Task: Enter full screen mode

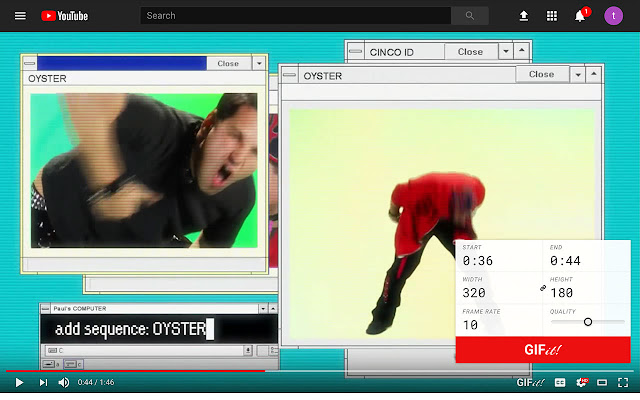Action: [623, 382]
